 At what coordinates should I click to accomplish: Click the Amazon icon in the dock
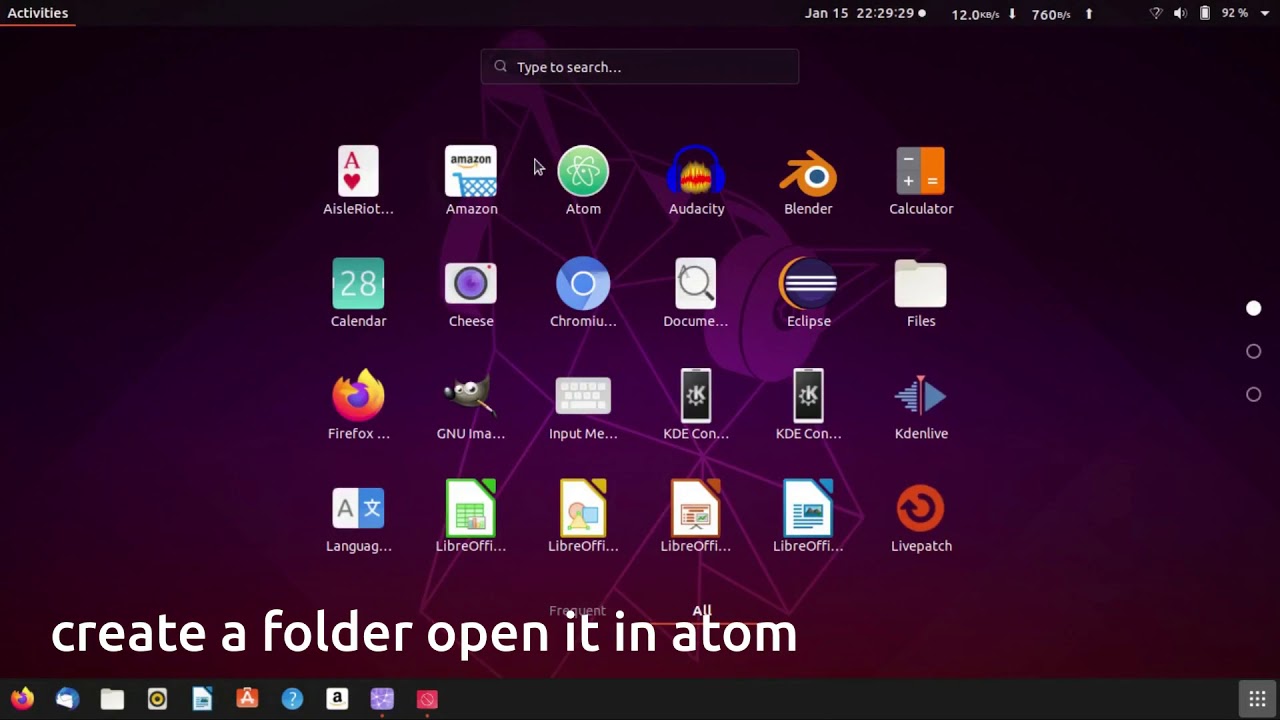(337, 699)
